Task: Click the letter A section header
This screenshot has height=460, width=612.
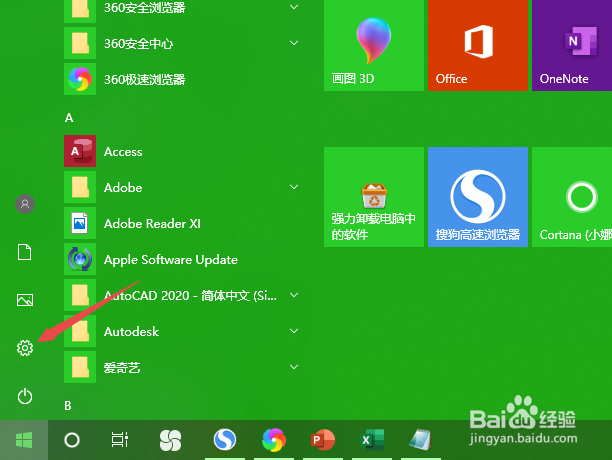Action: pos(69,118)
